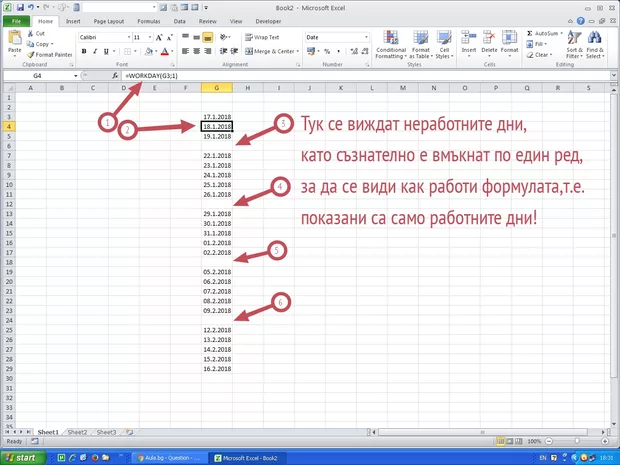Screen dimensions: 620x465
Task: Click the Merge & Center button
Action: point(270,51)
